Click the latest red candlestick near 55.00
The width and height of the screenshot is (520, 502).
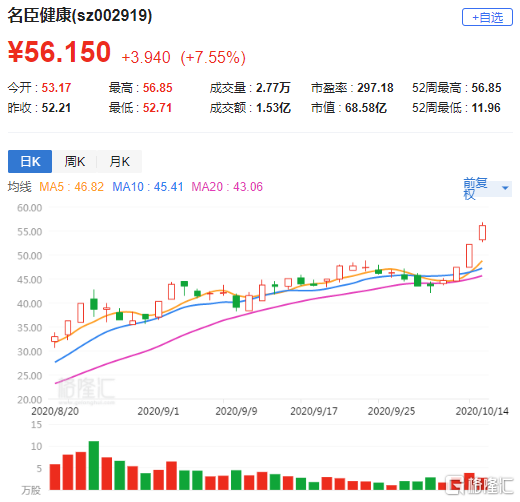(x=482, y=232)
